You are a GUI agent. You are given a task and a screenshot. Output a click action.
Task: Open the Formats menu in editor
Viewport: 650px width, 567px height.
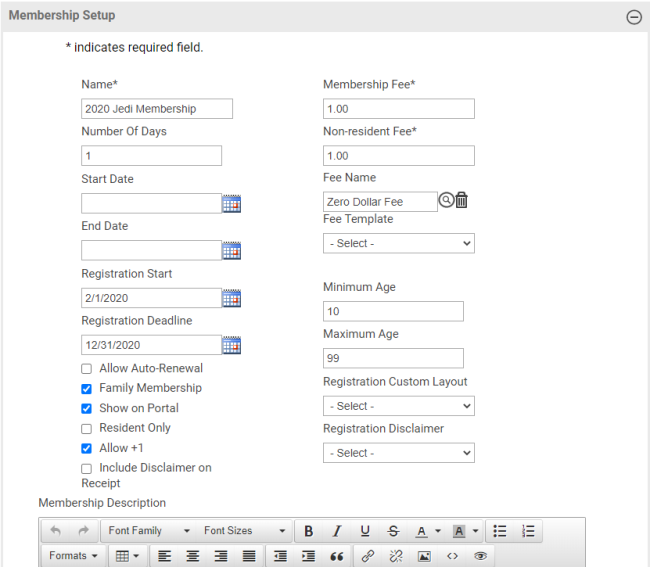pos(74,556)
